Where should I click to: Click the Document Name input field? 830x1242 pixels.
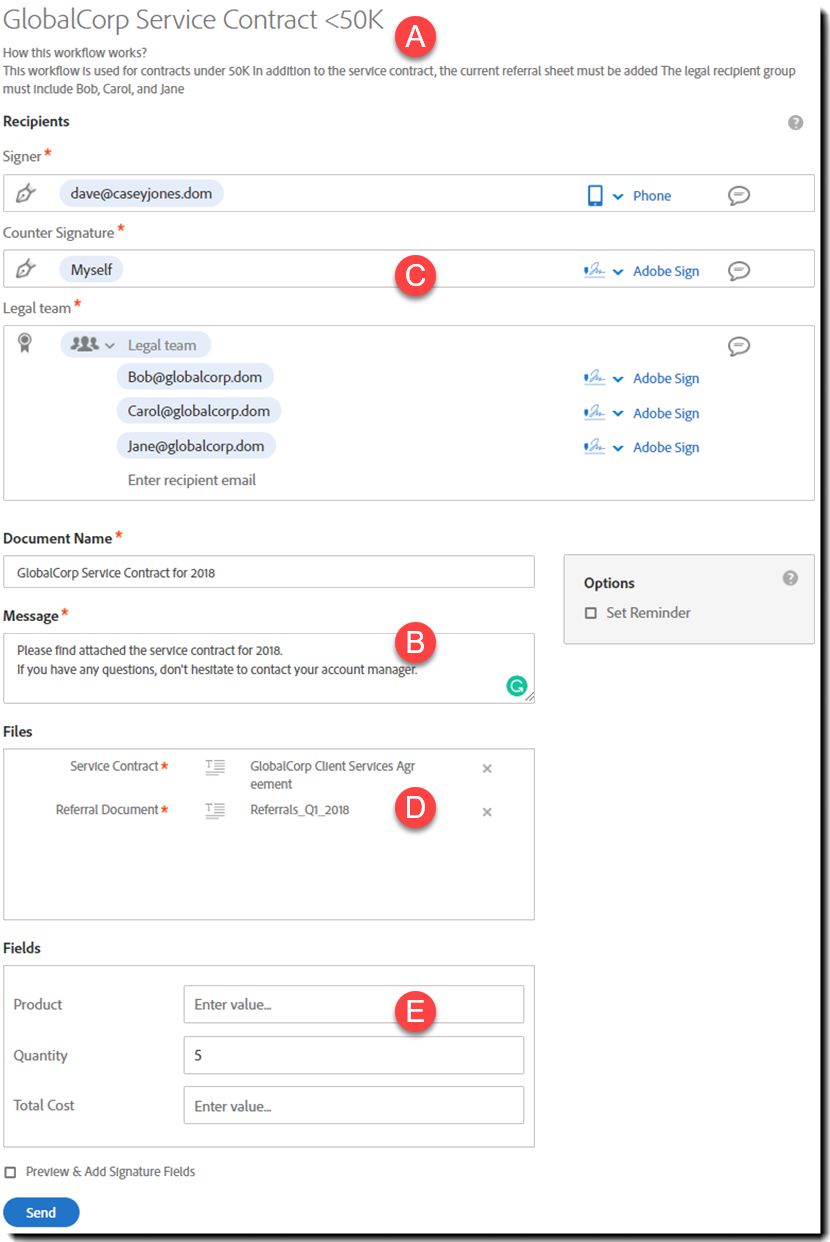(269, 572)
